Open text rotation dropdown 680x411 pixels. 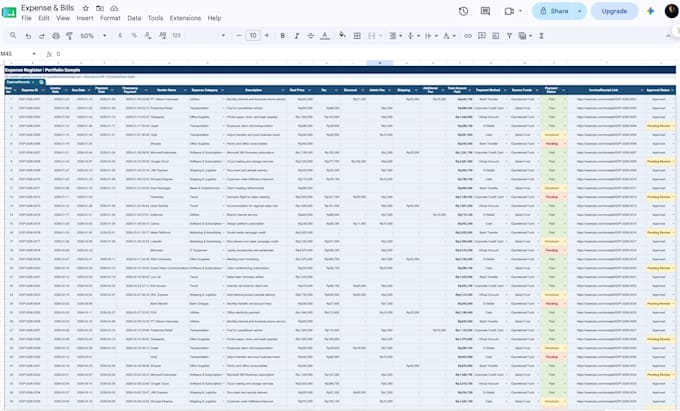449,36
